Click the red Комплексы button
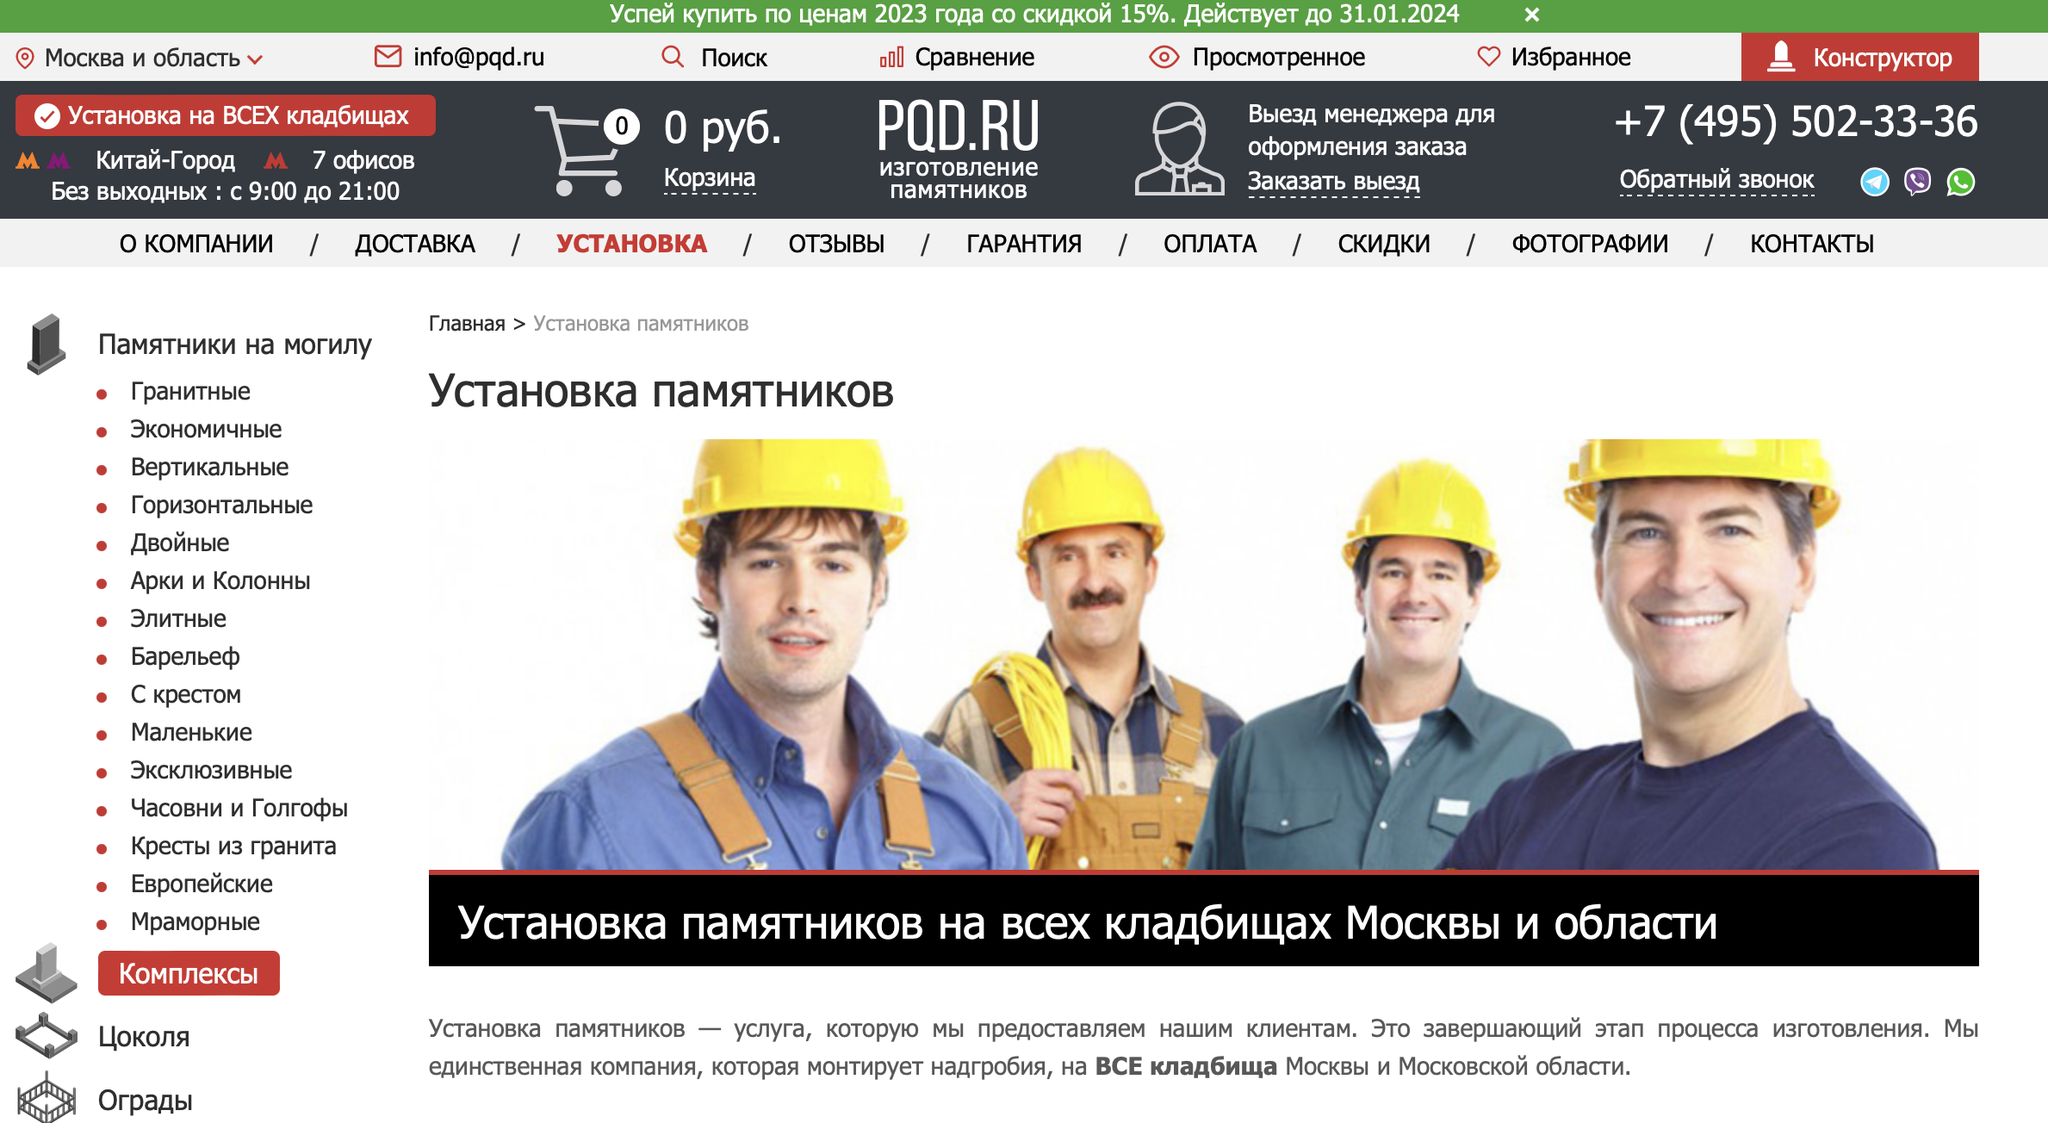The image size is (2048, 1123). 188,973
